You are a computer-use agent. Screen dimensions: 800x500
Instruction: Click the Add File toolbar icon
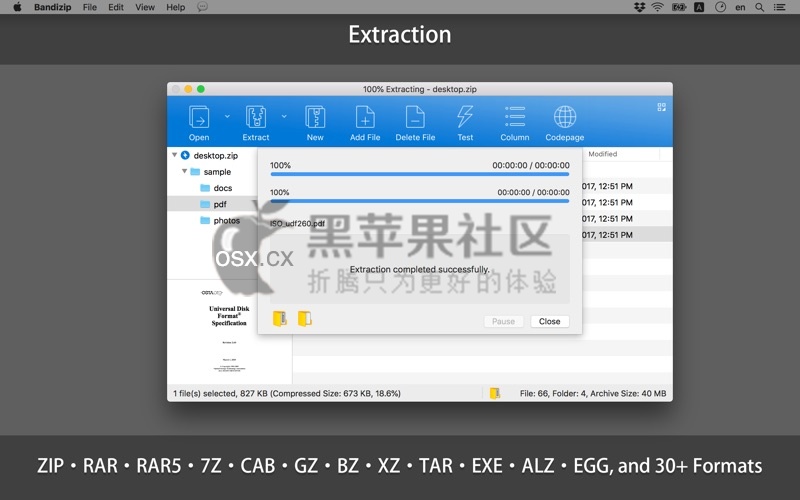(365, 117)
